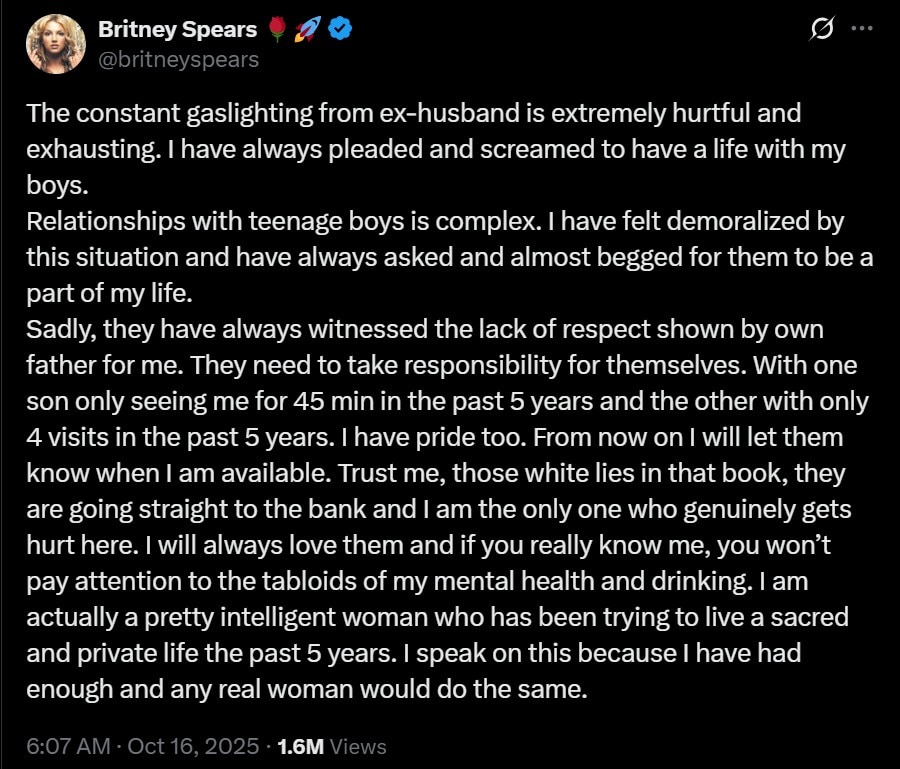Click the blue verified checkmark badge
This screenshot has height=769, width=900.
(341, 30)
